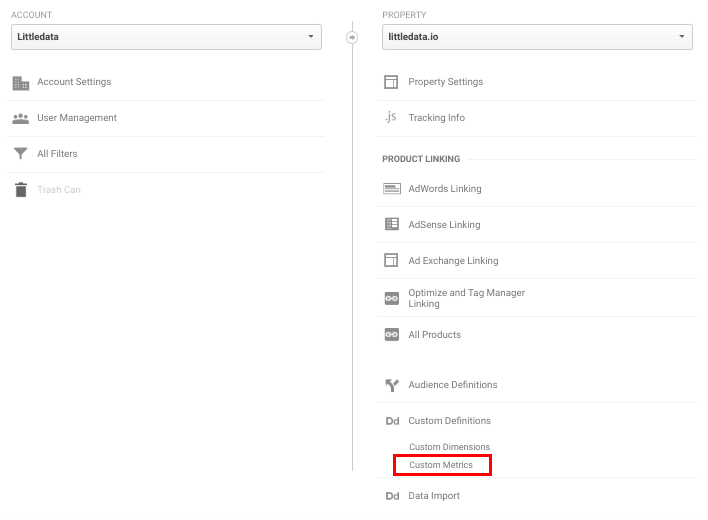This screenshot has height=520, width=708.
Task: Open All Products
Action: [434, 334]
